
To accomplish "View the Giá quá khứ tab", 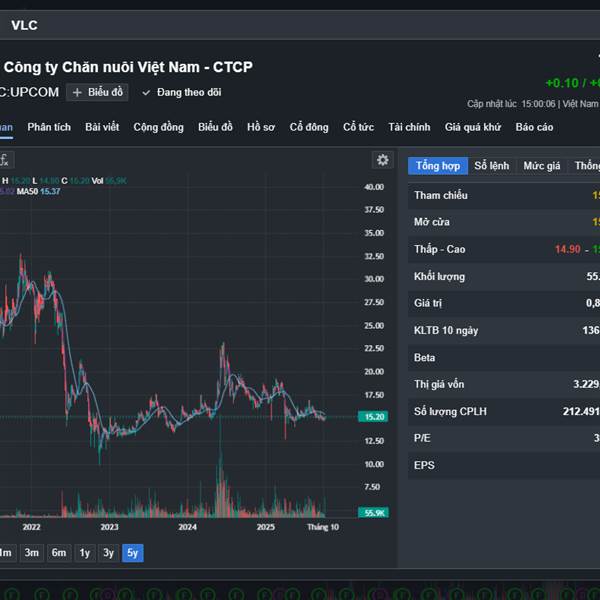I will (473, 127).
